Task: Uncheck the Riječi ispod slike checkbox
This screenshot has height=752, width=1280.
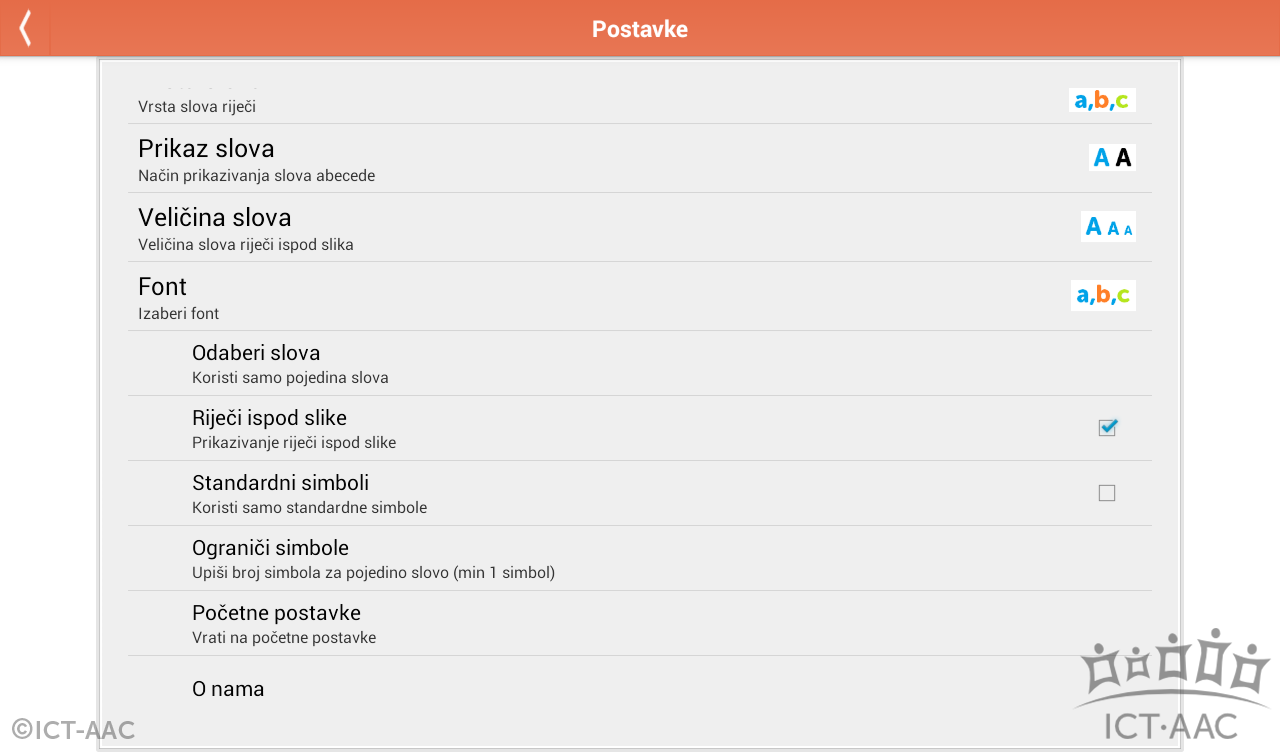Action: point(1107,428)
